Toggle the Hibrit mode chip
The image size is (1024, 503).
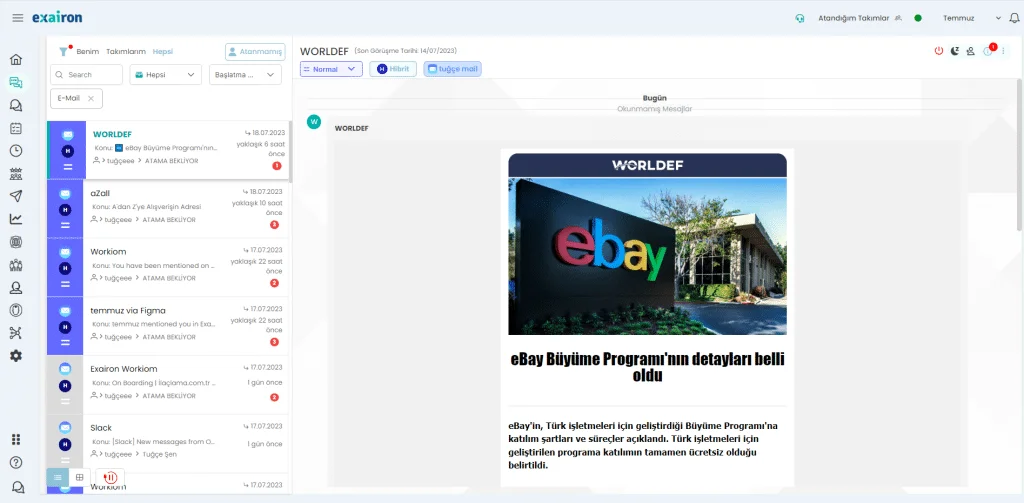[x=393, y=69]
